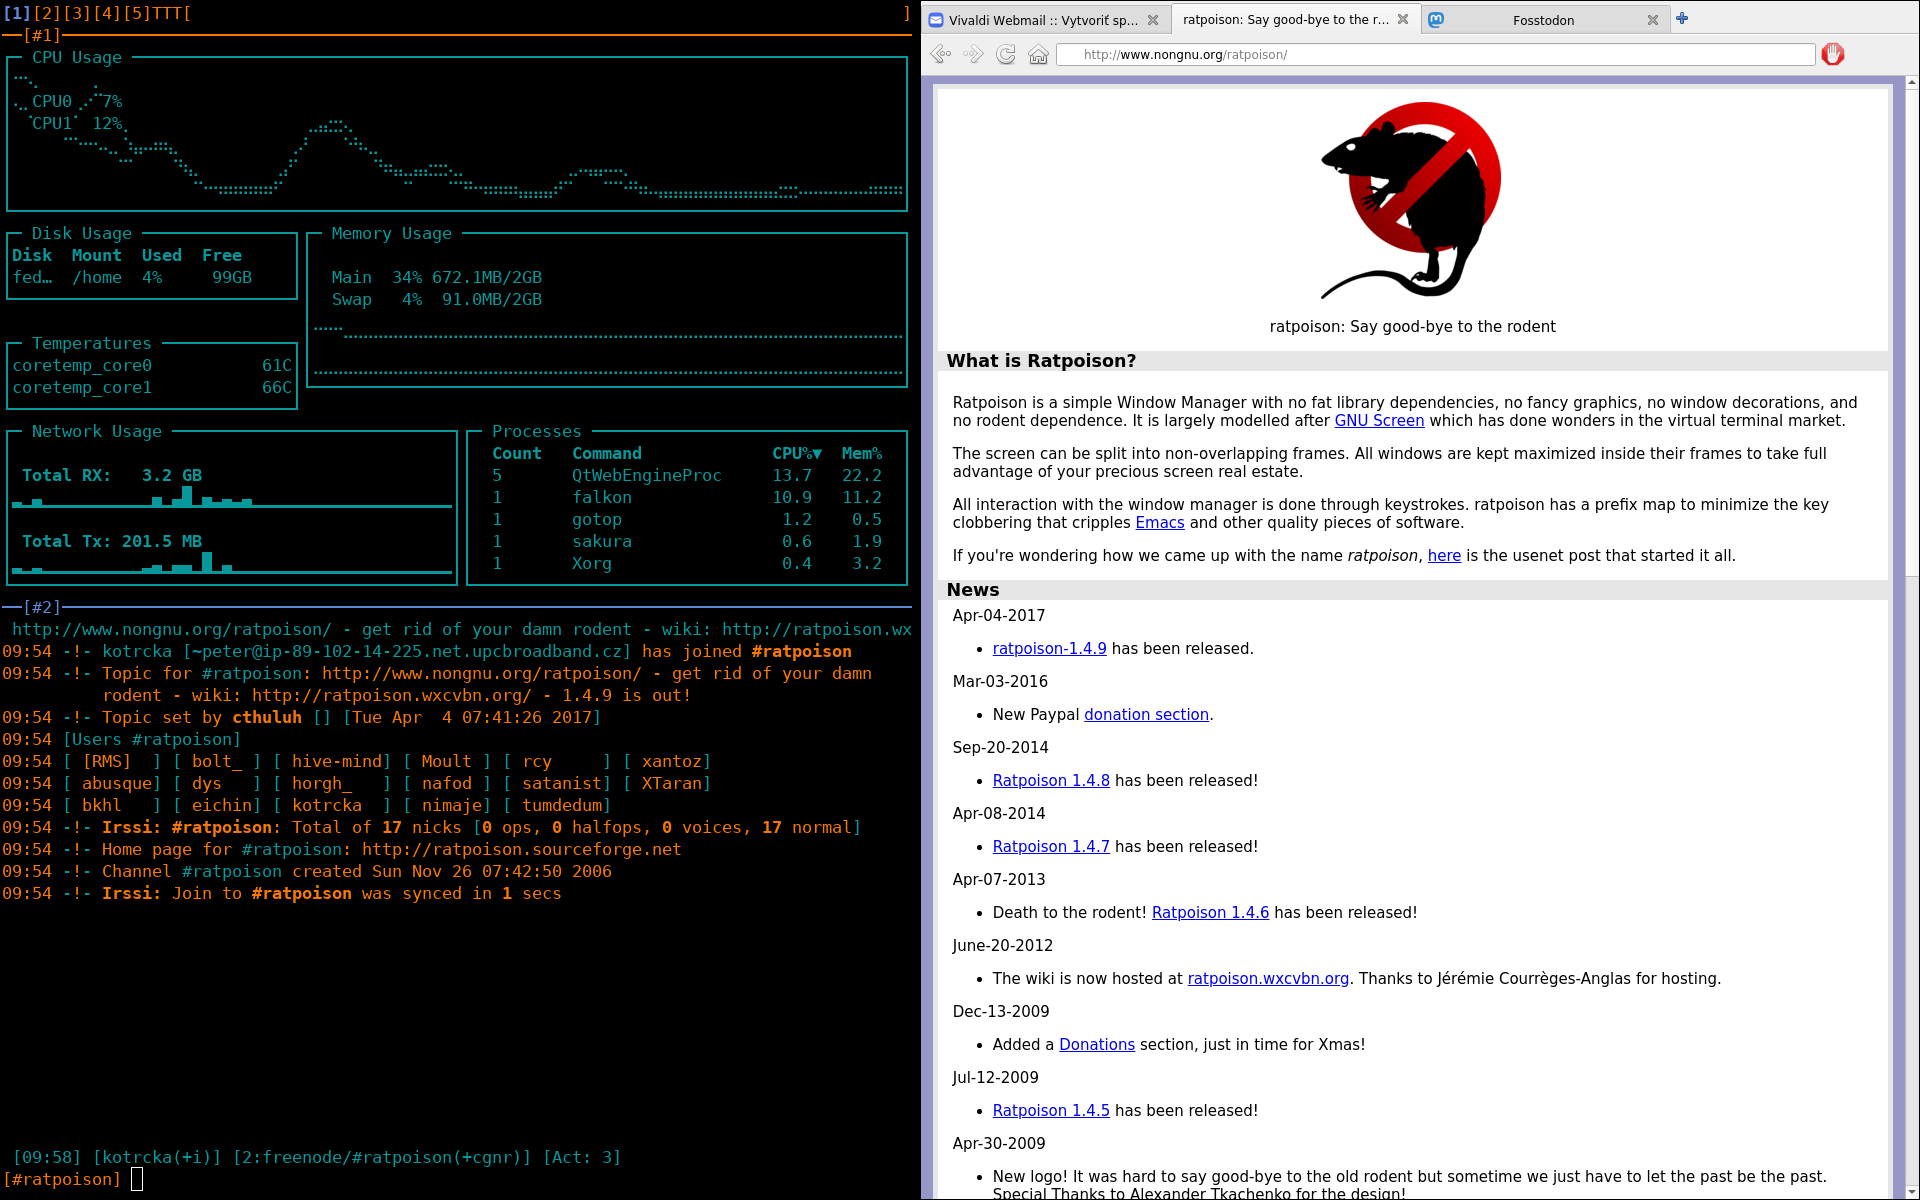Go forward using the browser forward arrow

(x=973, y=55)
